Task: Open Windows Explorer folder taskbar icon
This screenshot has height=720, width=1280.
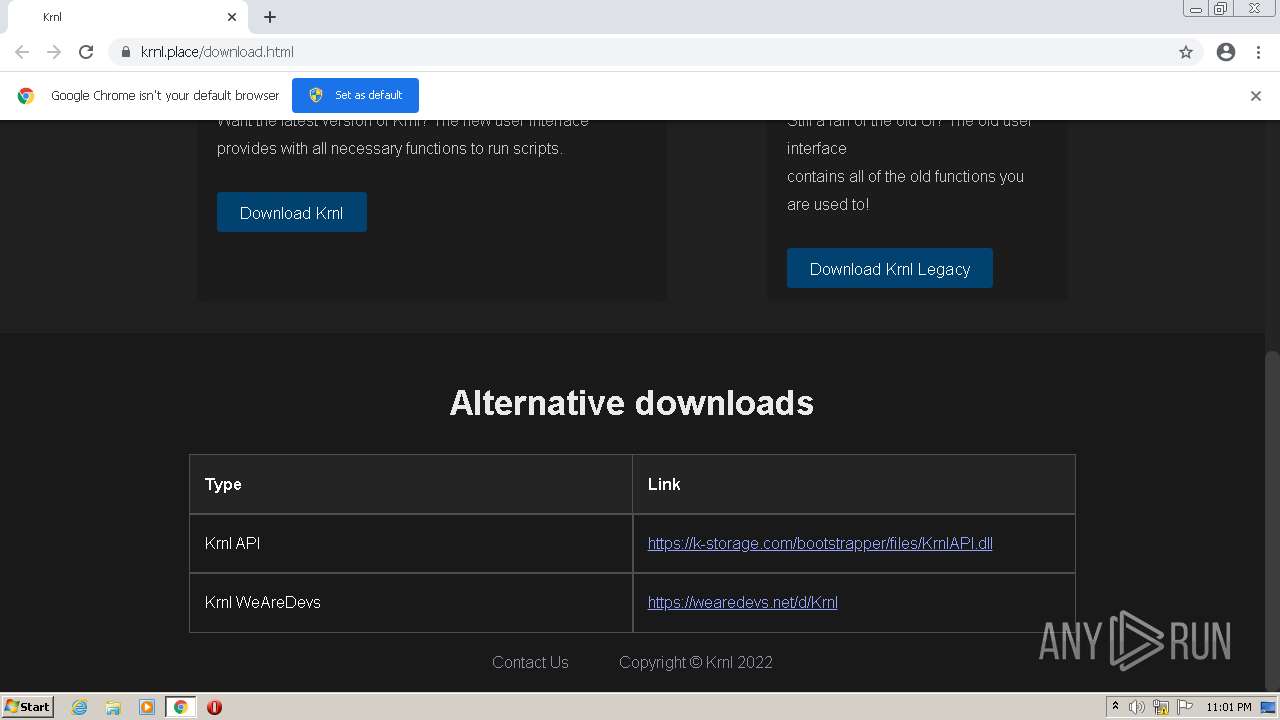Action: tap(113, 707)
